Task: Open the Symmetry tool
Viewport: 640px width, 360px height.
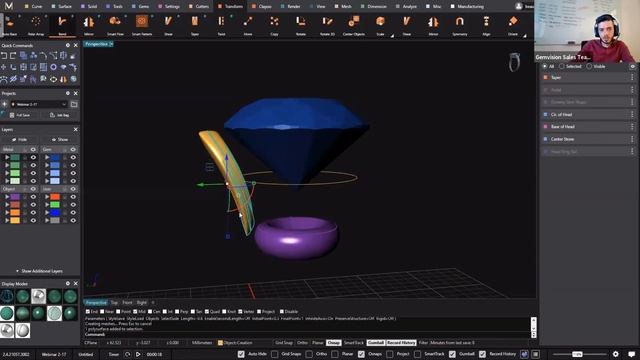Action: coord(460,25)
